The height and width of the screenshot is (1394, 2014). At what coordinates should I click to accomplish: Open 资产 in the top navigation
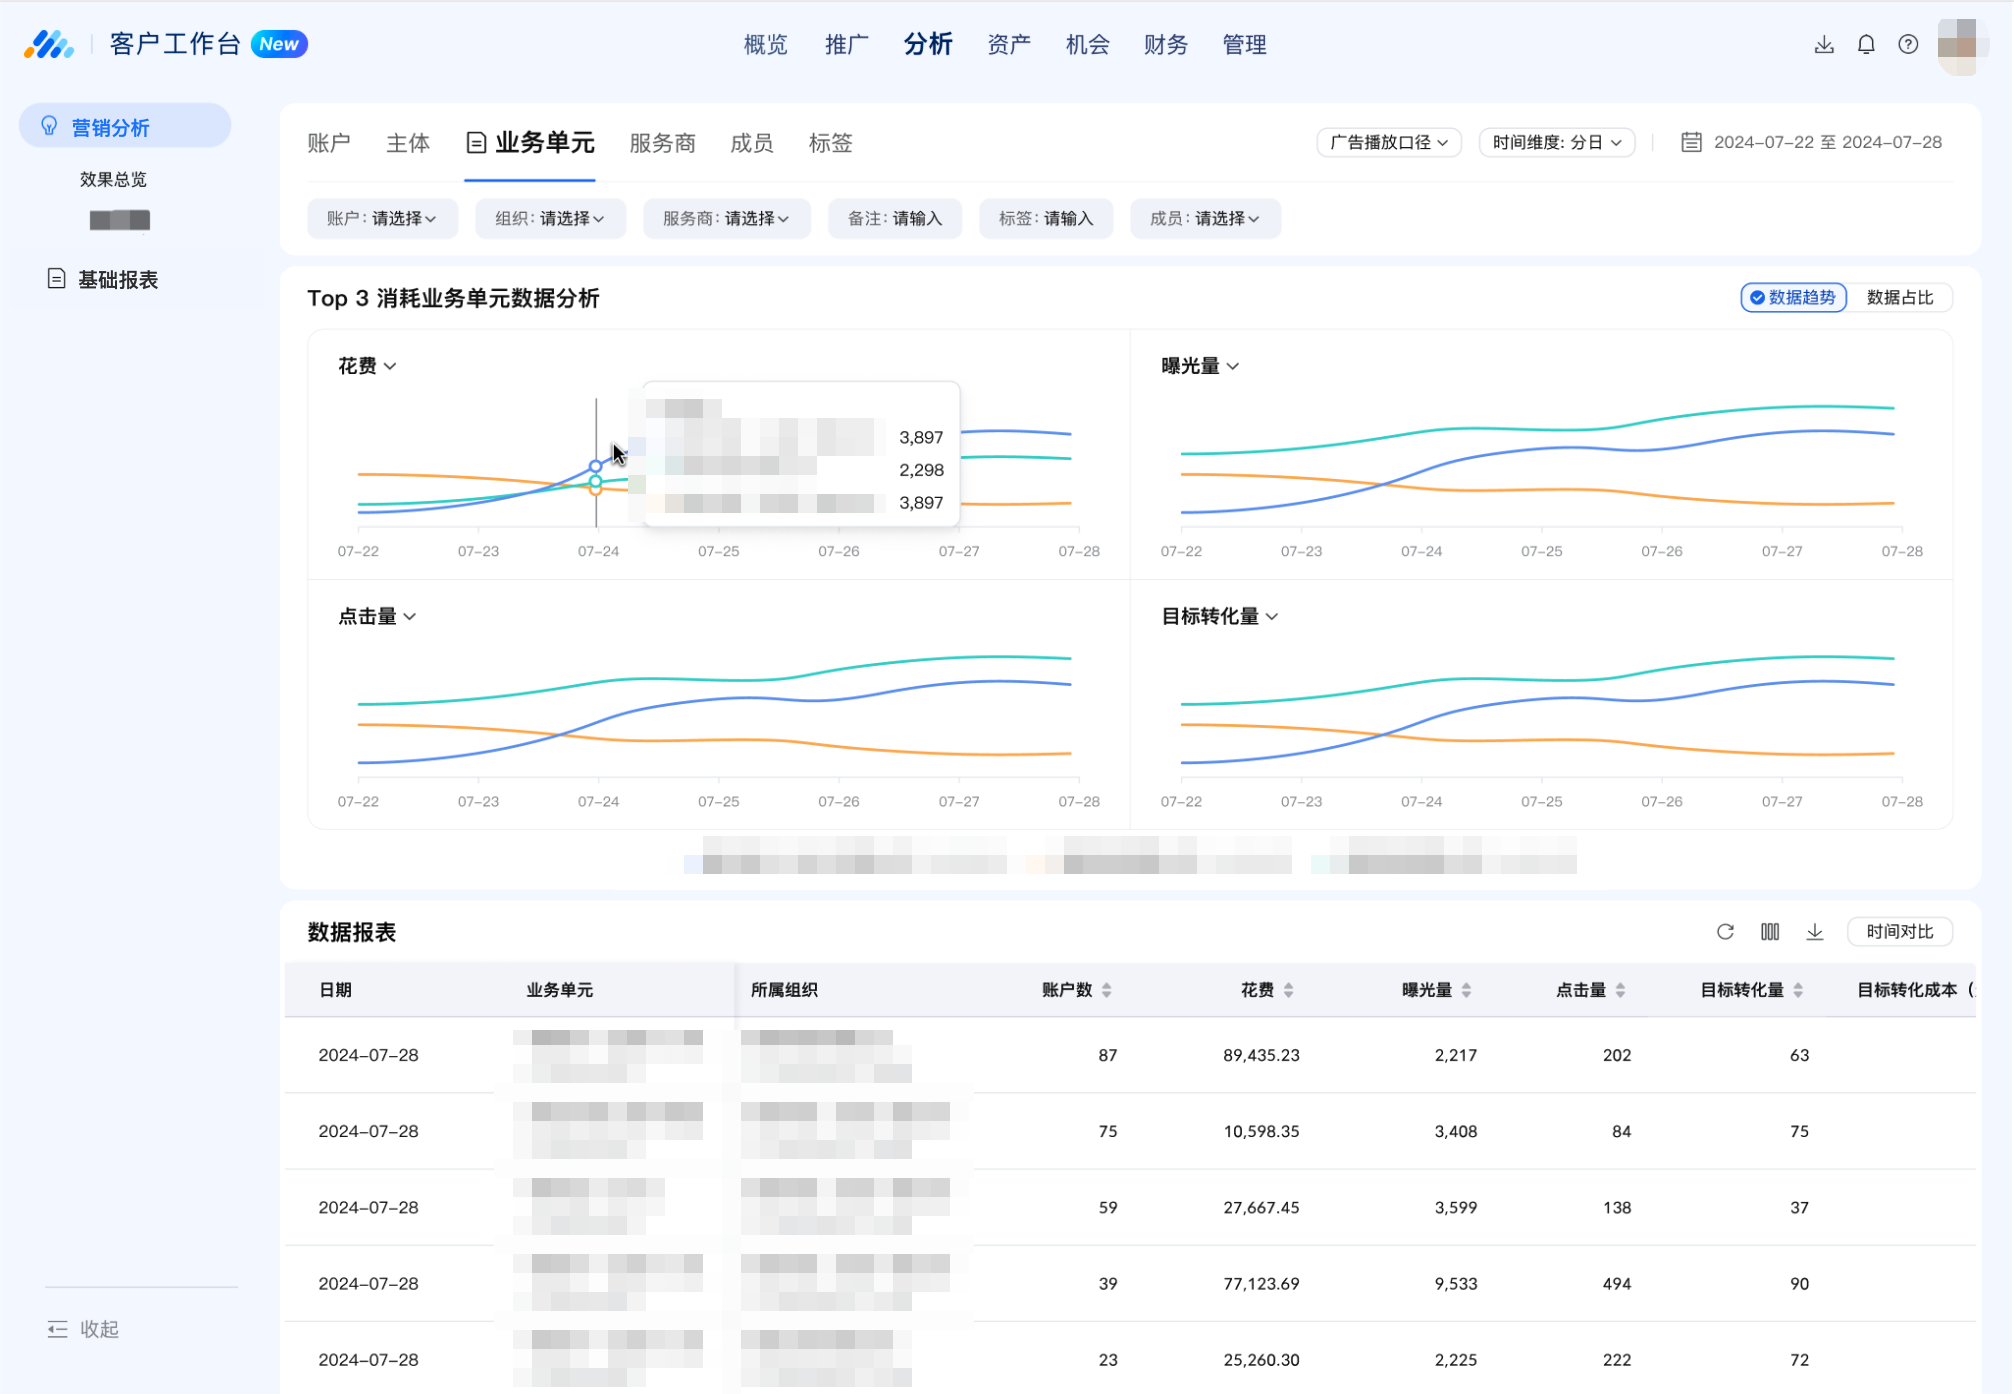point(1008,44)
